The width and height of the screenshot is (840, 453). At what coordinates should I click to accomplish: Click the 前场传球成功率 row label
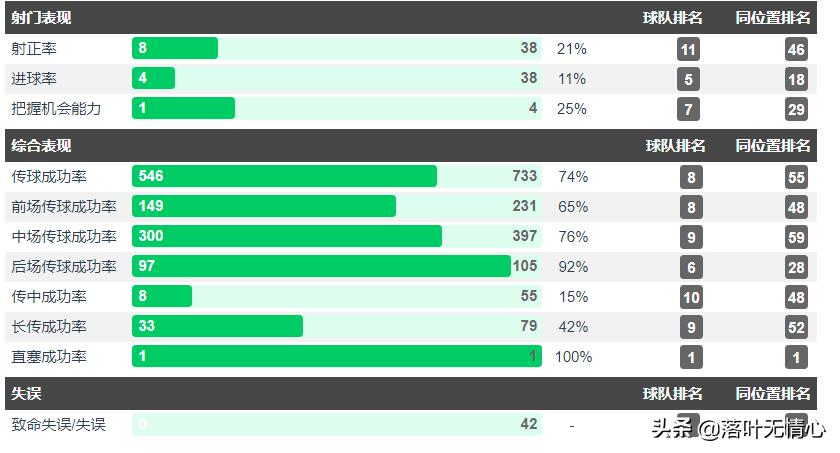[63, 207]
